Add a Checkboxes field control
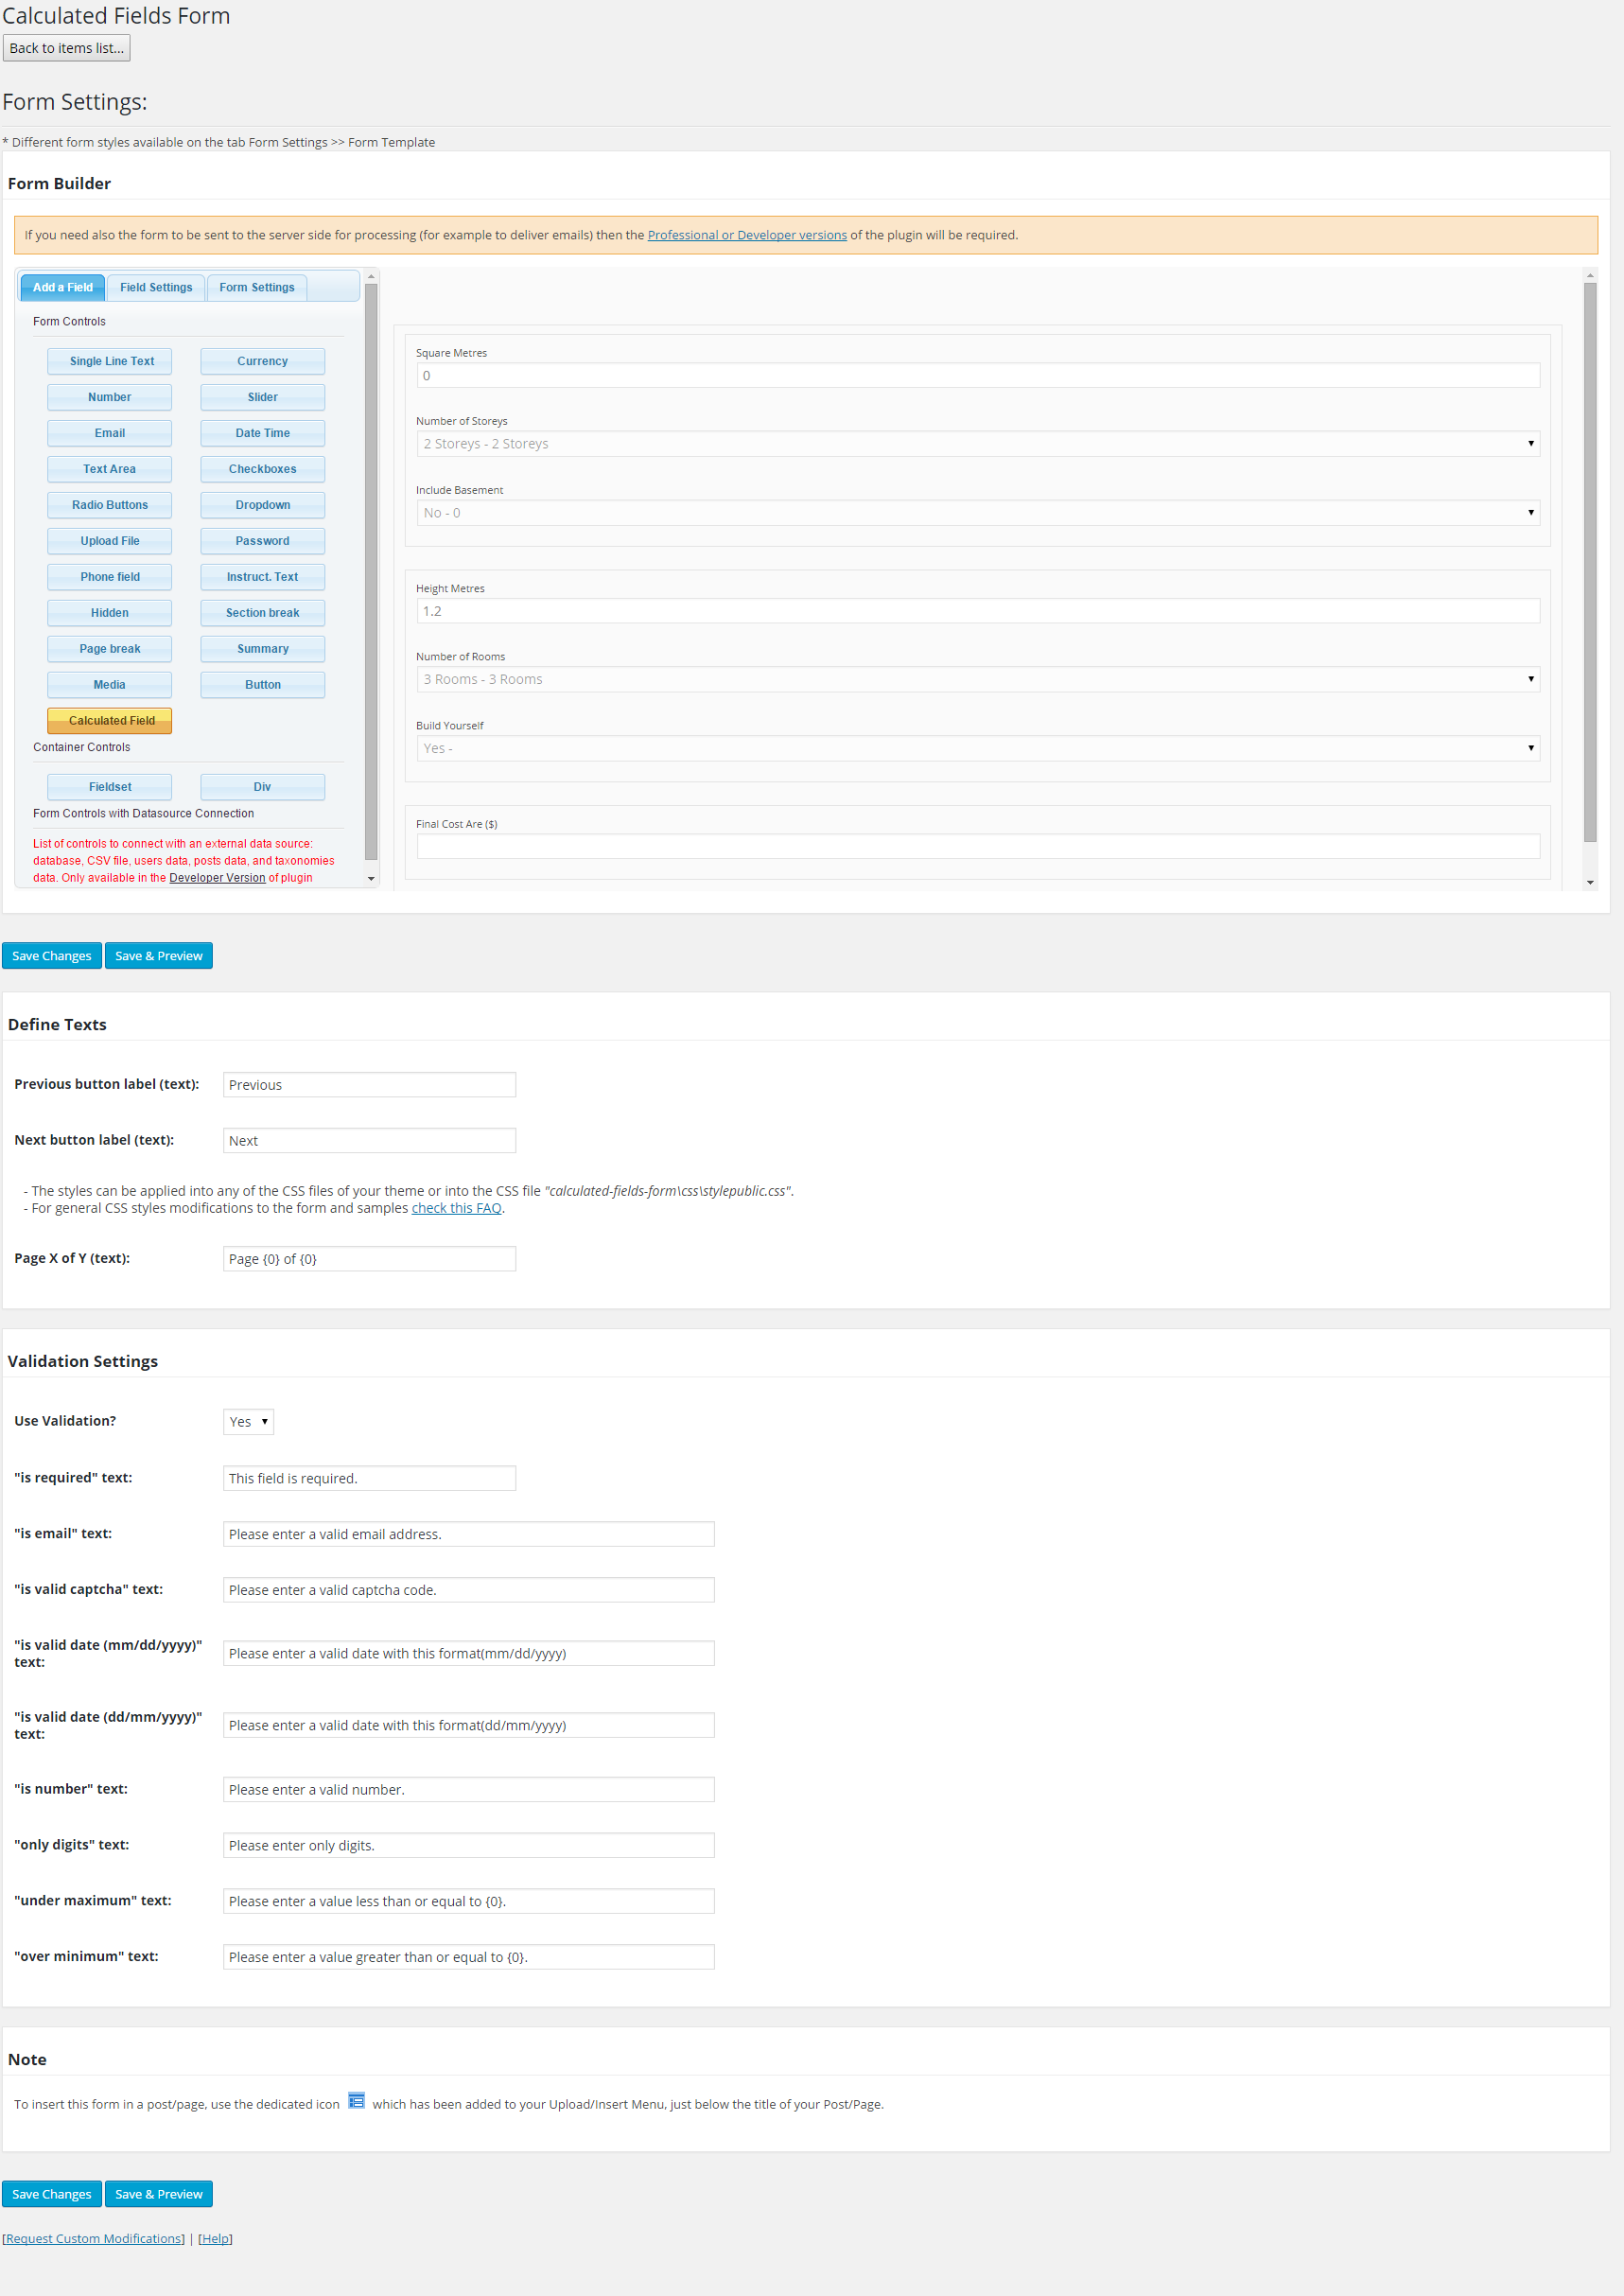1624x2296 pixels. pyautogui.click(x=262, y=469)
